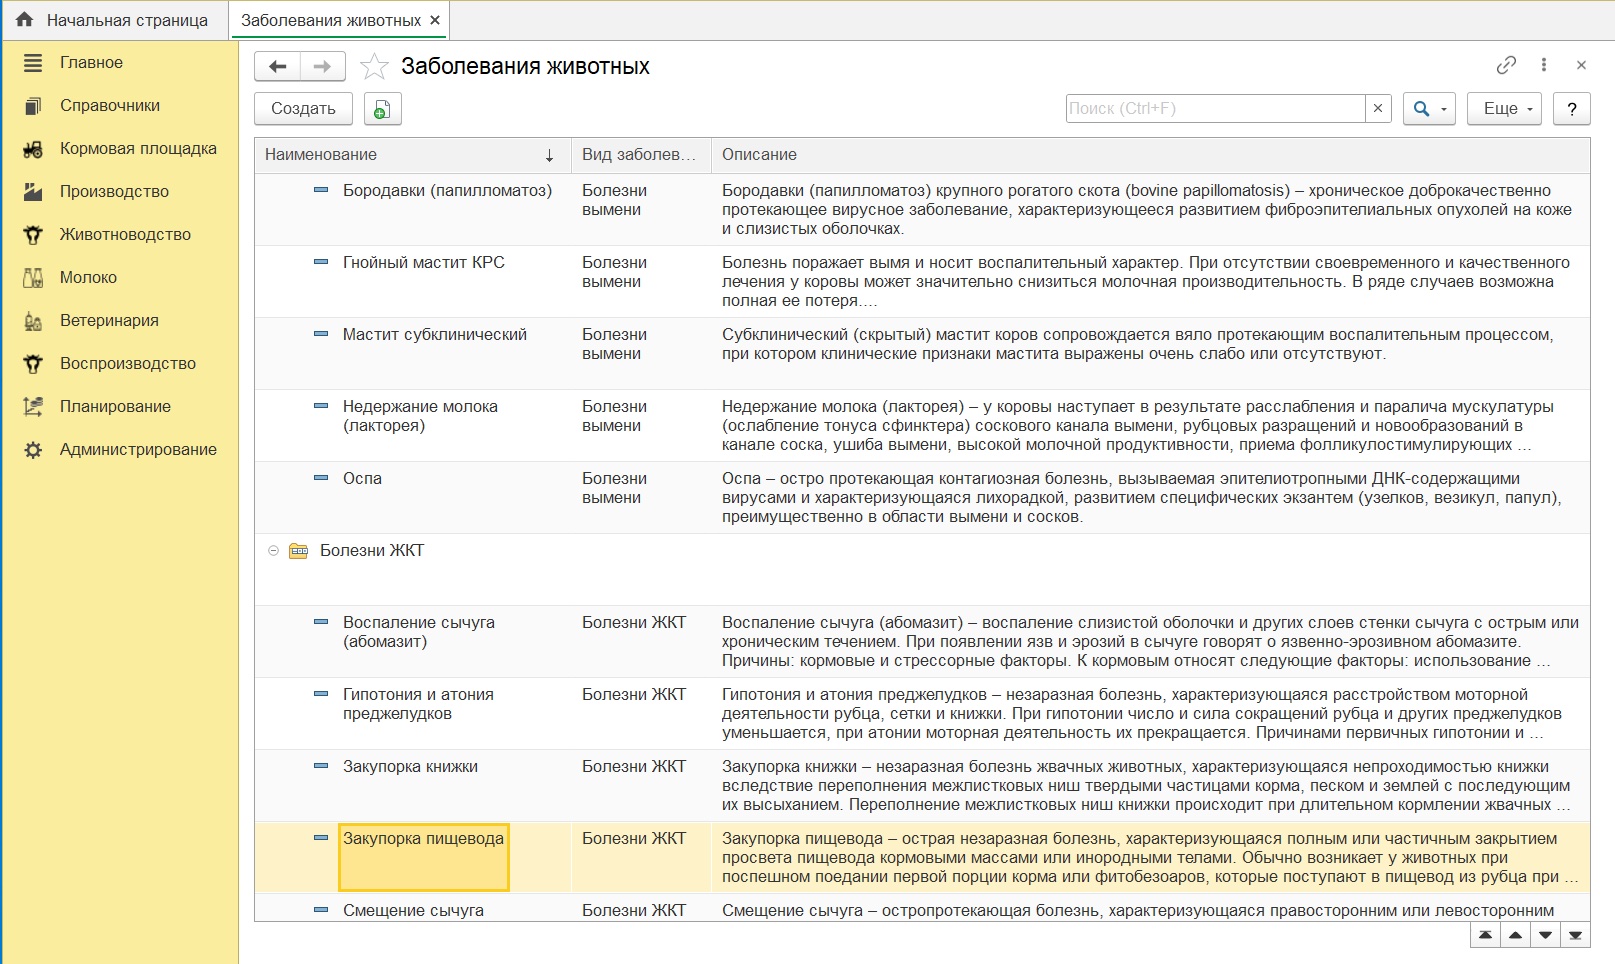
Task: Click the copy-to-create new item icon
Action: click(382, 109)
